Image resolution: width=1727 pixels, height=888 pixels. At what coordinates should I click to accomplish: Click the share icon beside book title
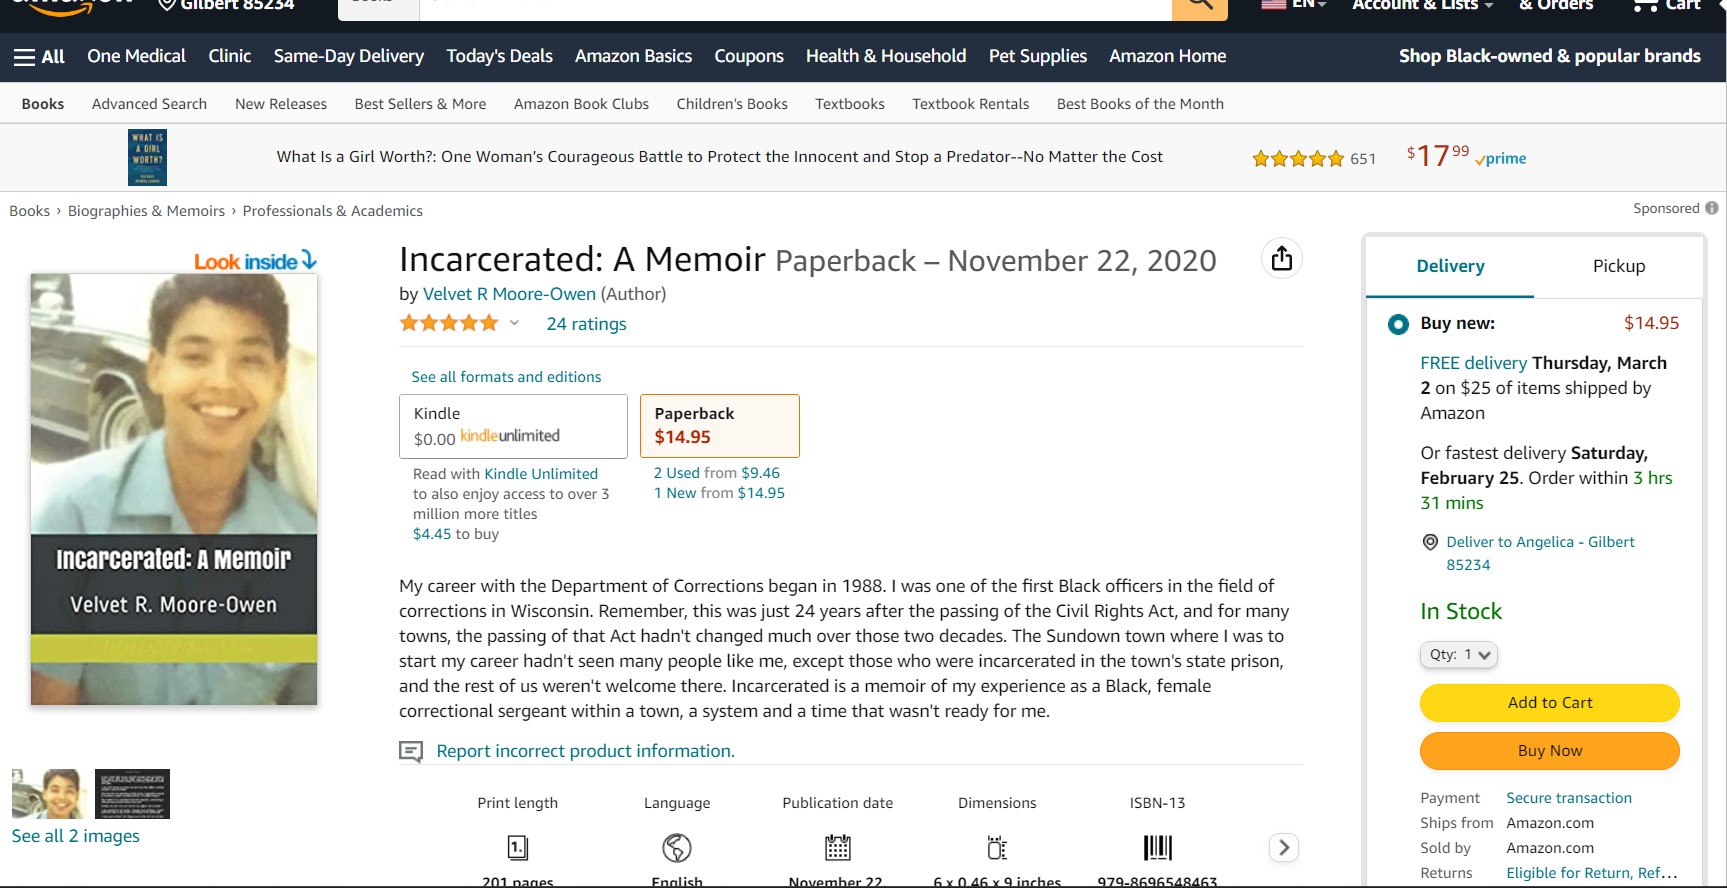(1281, 259)
